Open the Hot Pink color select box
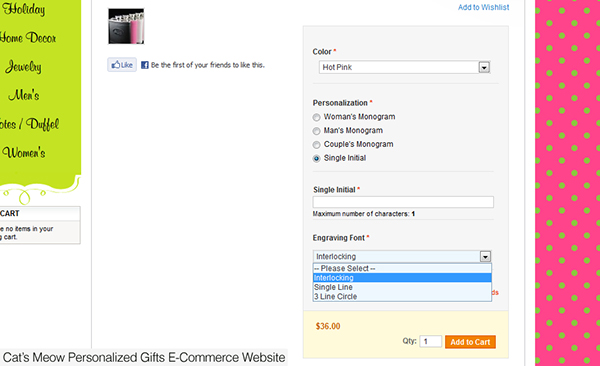Viewport: 600px width, 366px height. click(x=404, y=67)
